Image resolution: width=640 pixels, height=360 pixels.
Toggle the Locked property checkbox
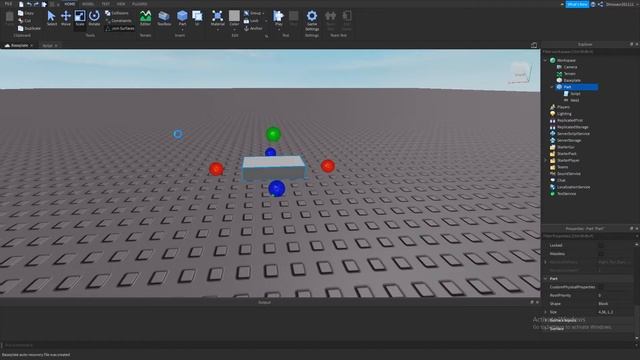601,245
